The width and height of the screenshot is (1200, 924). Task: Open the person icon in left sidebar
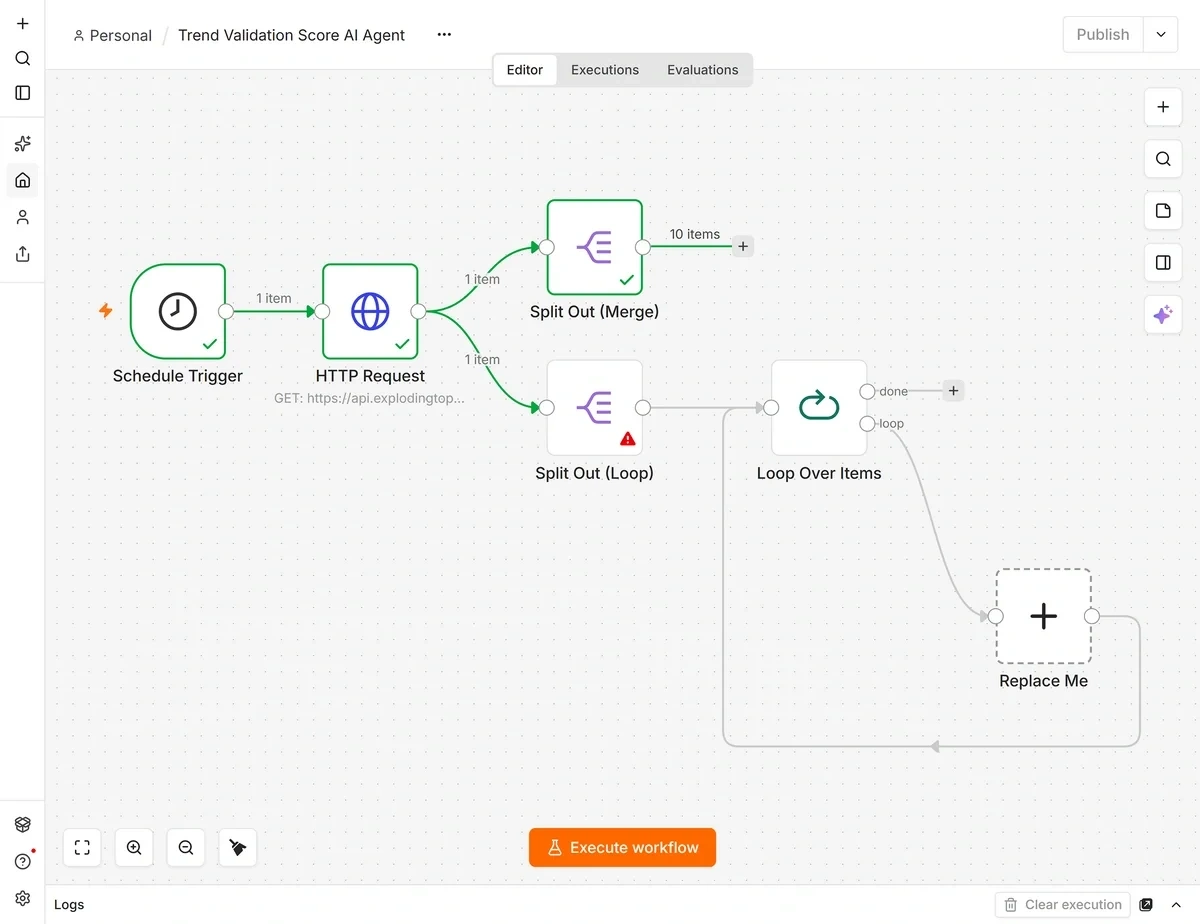pos(23,217)
